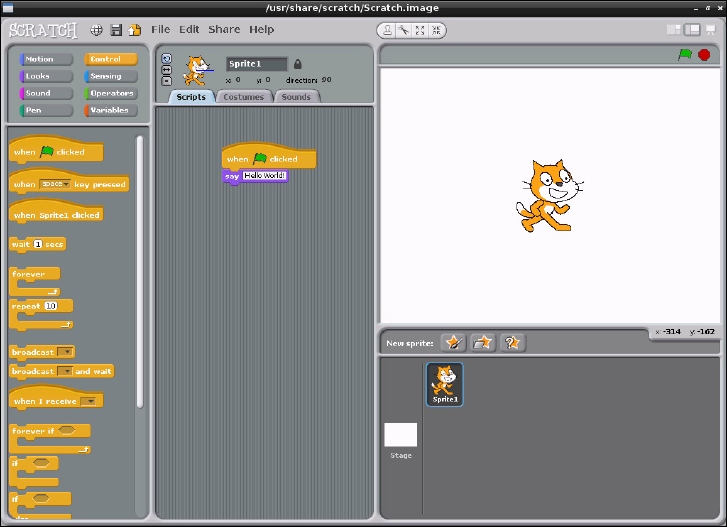The width and height of the screenshot is (727, 527).
Task: Select the Sprite1 thumbnail in sprite list
Action: [x=445, y=385]
